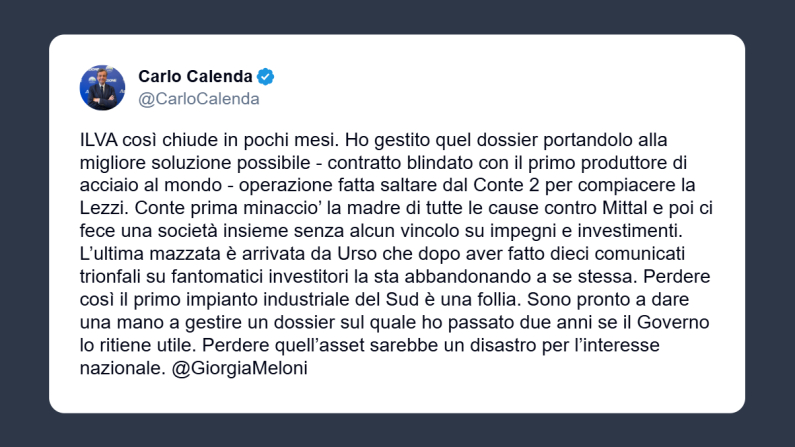Click the display name Carlo Calenda
This screenshot has height=447, width=795.
click(195, 77)
